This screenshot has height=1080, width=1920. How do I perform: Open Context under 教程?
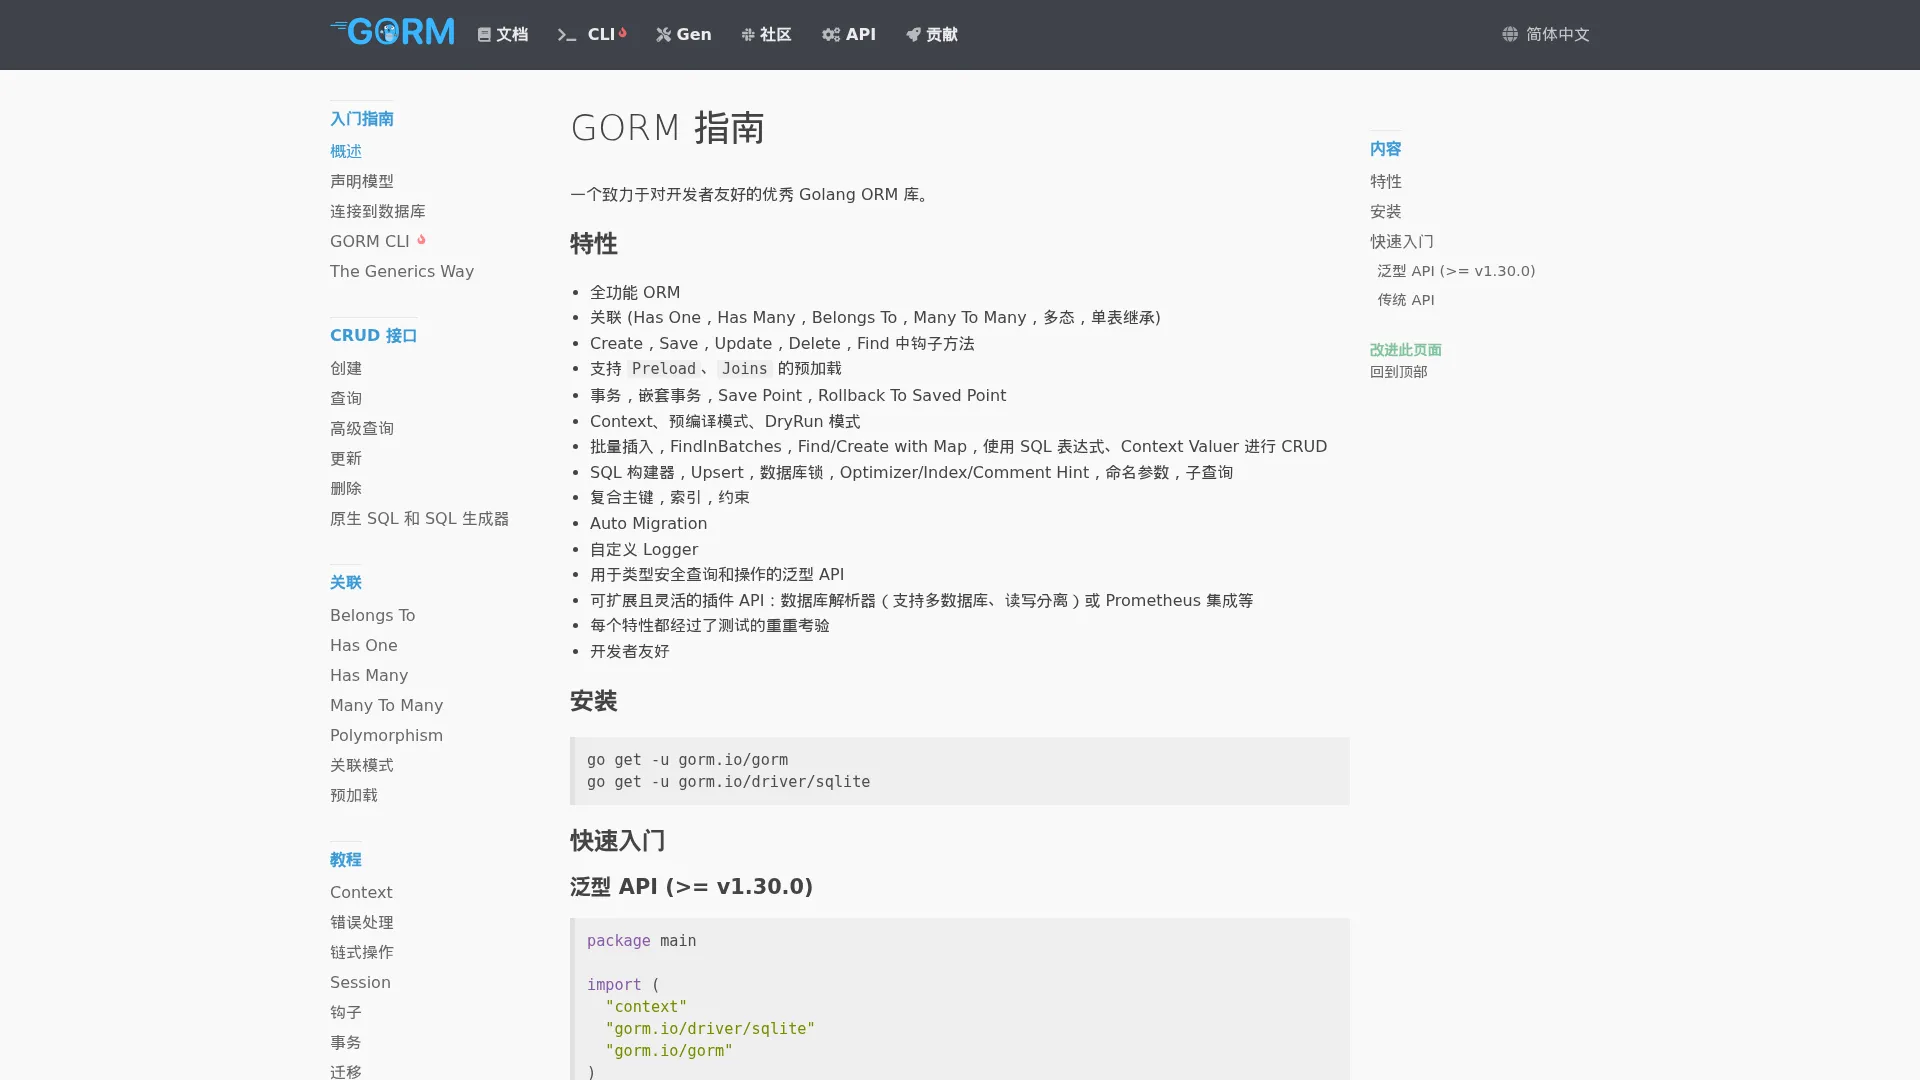click(x=361, y=892)
